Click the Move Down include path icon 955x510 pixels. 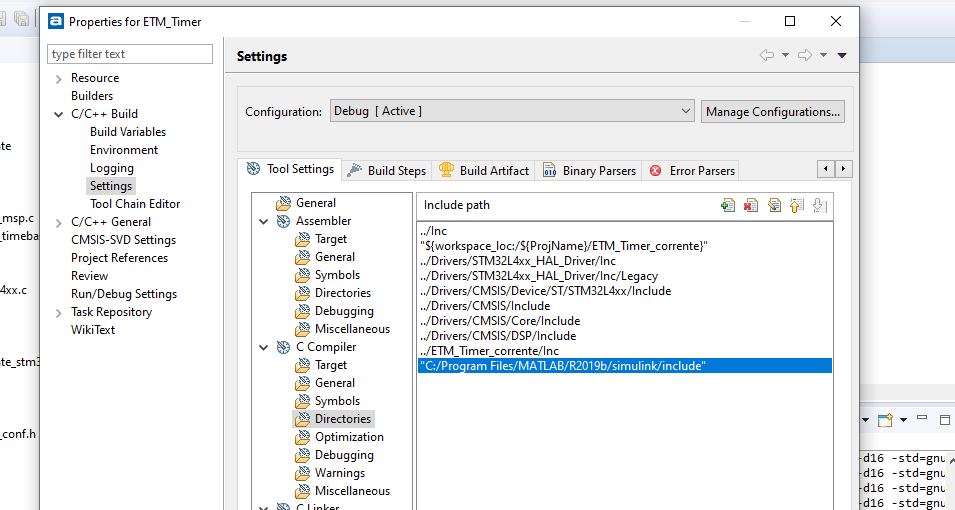coord(819,205)
